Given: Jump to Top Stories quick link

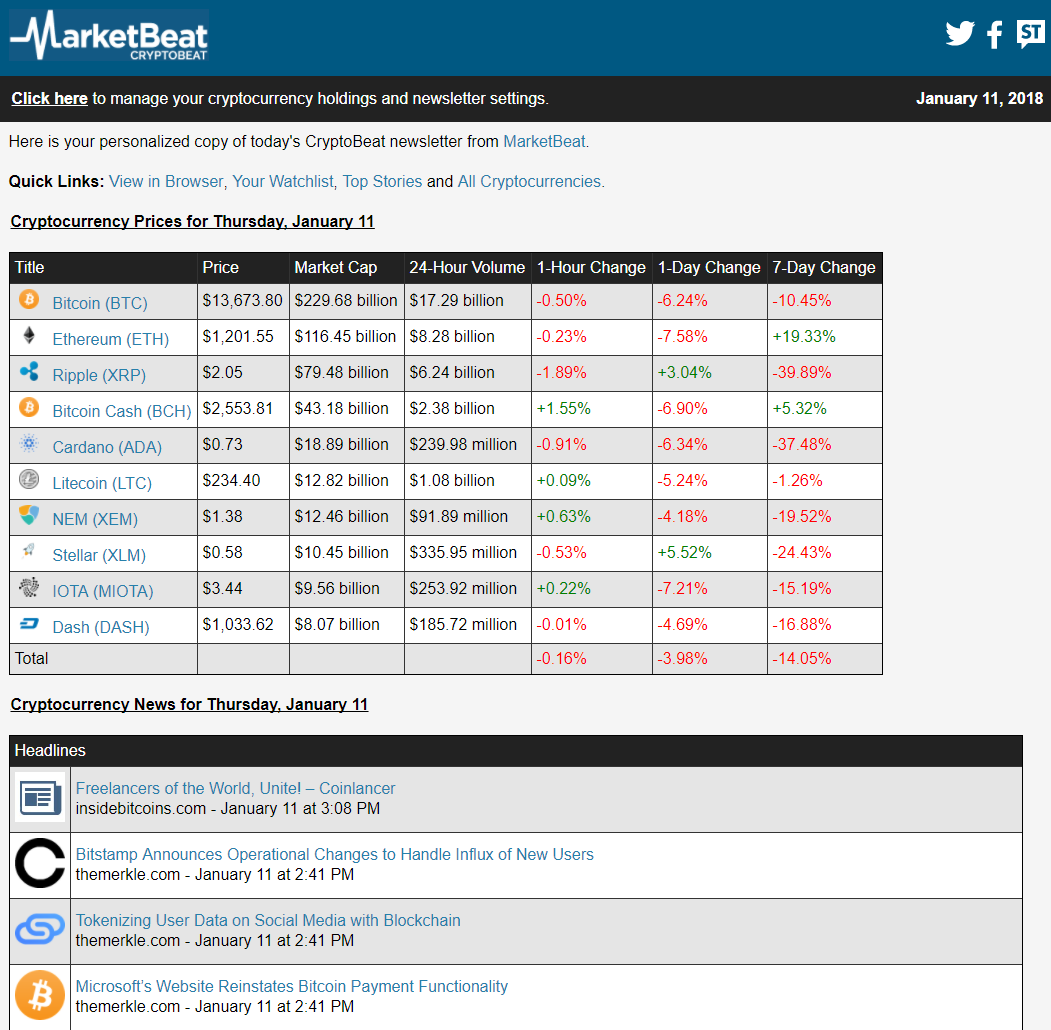Looking at the screenshot, I should click(382, 182).
